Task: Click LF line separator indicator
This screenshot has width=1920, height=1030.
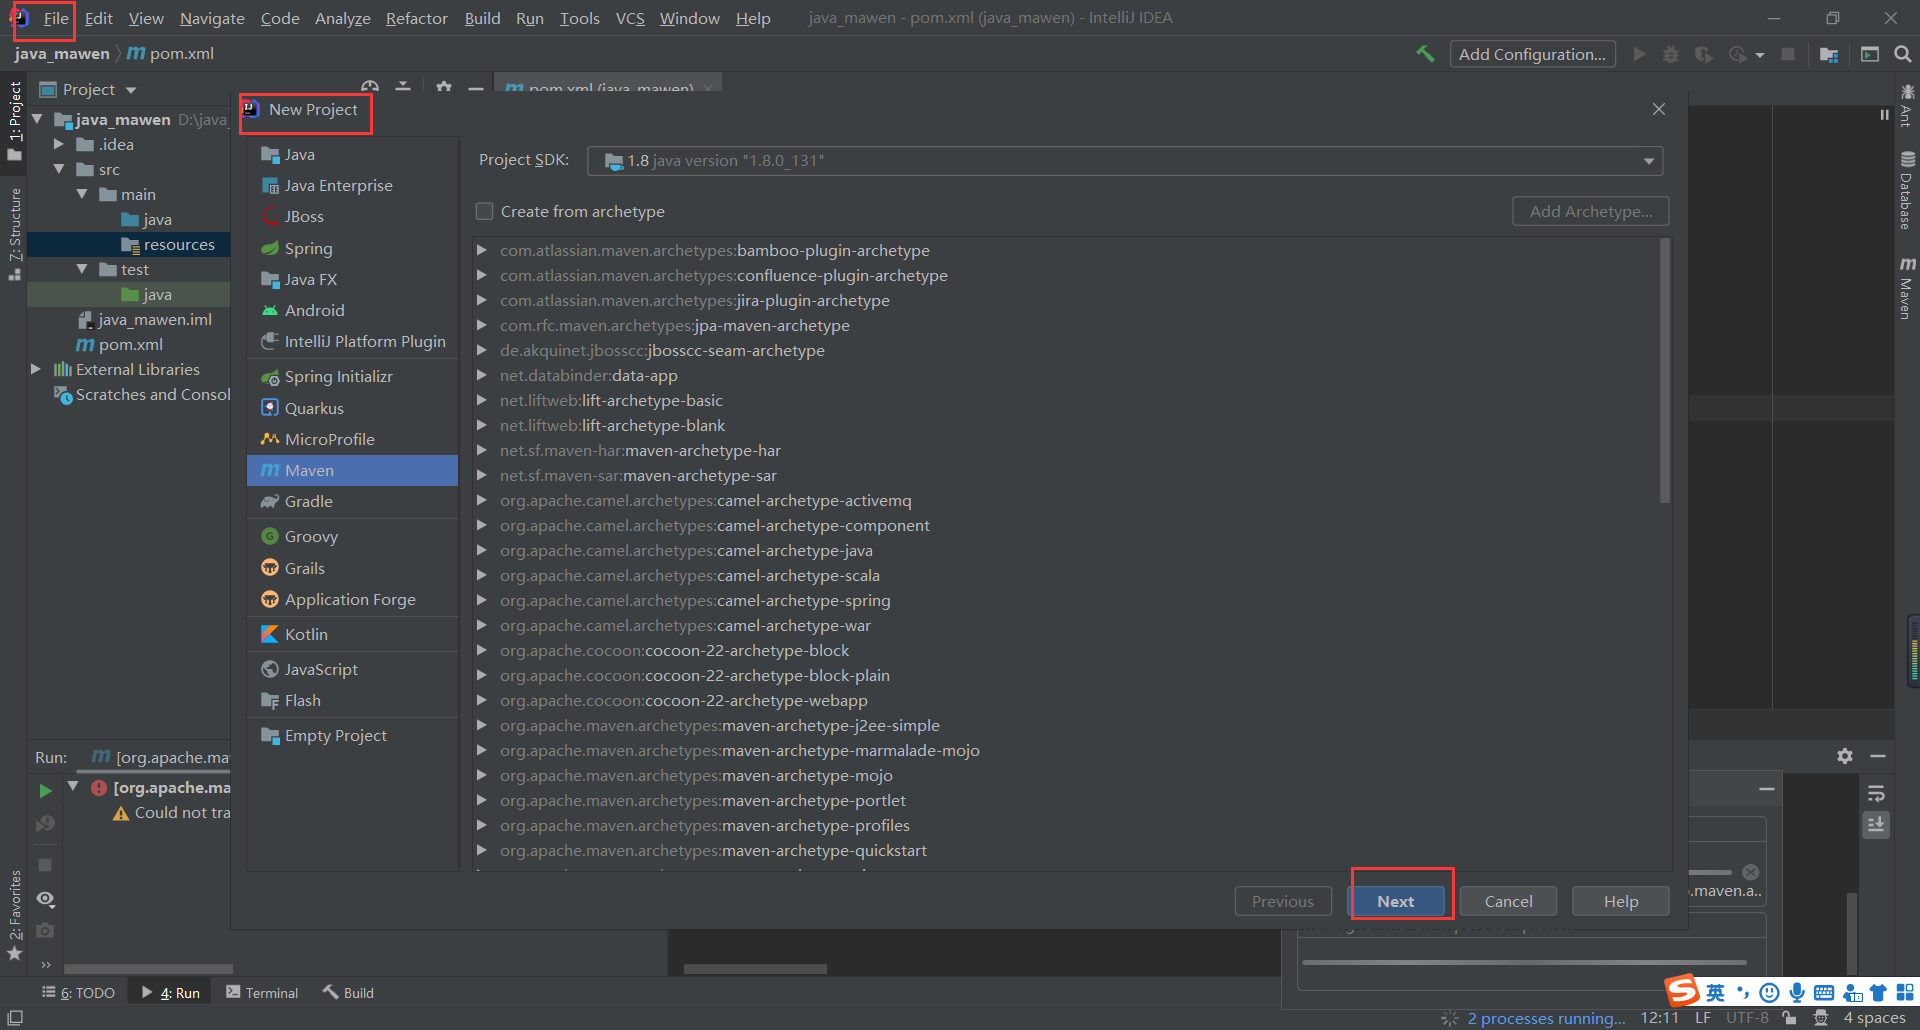Action: click(x=1702, y=1018)
